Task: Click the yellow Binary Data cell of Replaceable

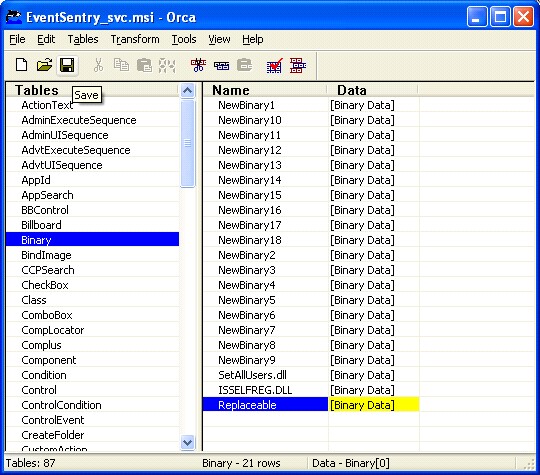Action: (374, 405)
